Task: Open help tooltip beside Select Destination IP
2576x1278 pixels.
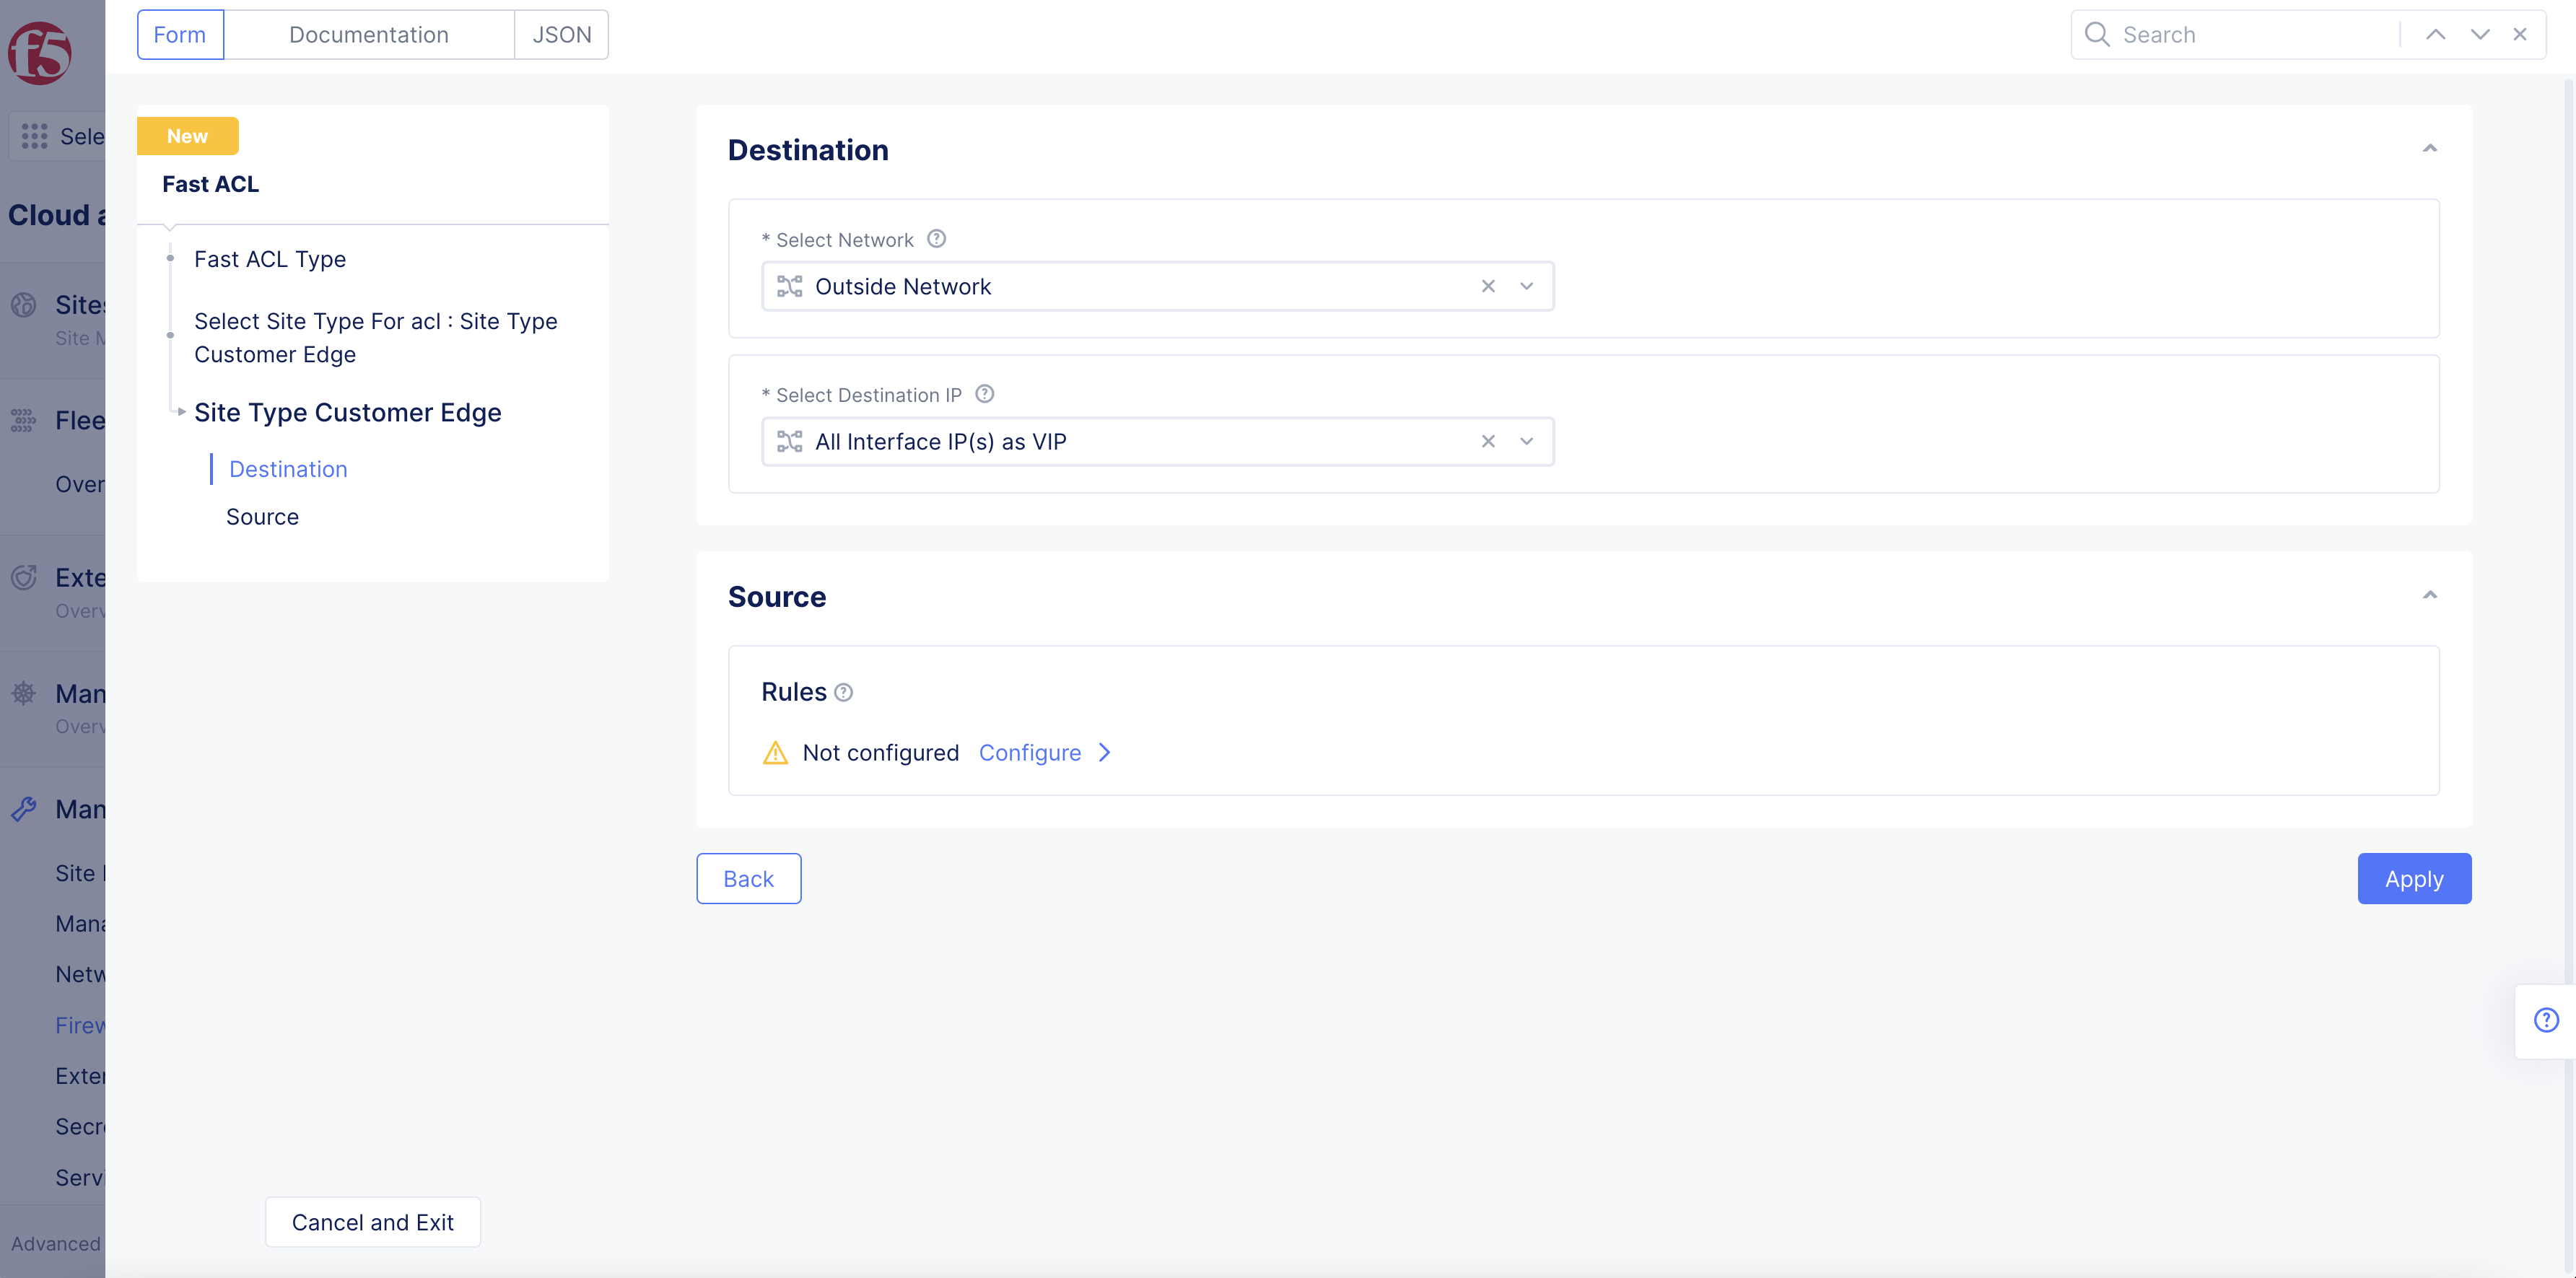Action: point(984,394)
